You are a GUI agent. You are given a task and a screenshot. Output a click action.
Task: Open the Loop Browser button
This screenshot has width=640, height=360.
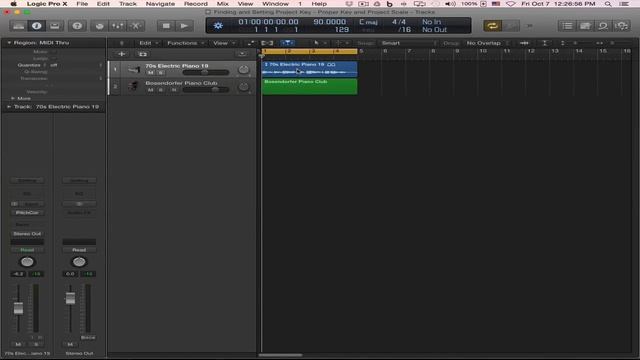(603, 26)
